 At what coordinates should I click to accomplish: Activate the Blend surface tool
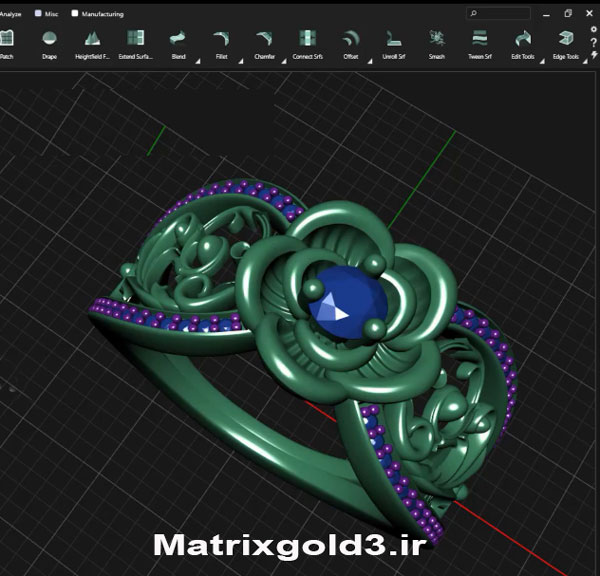tap(178, 45)
